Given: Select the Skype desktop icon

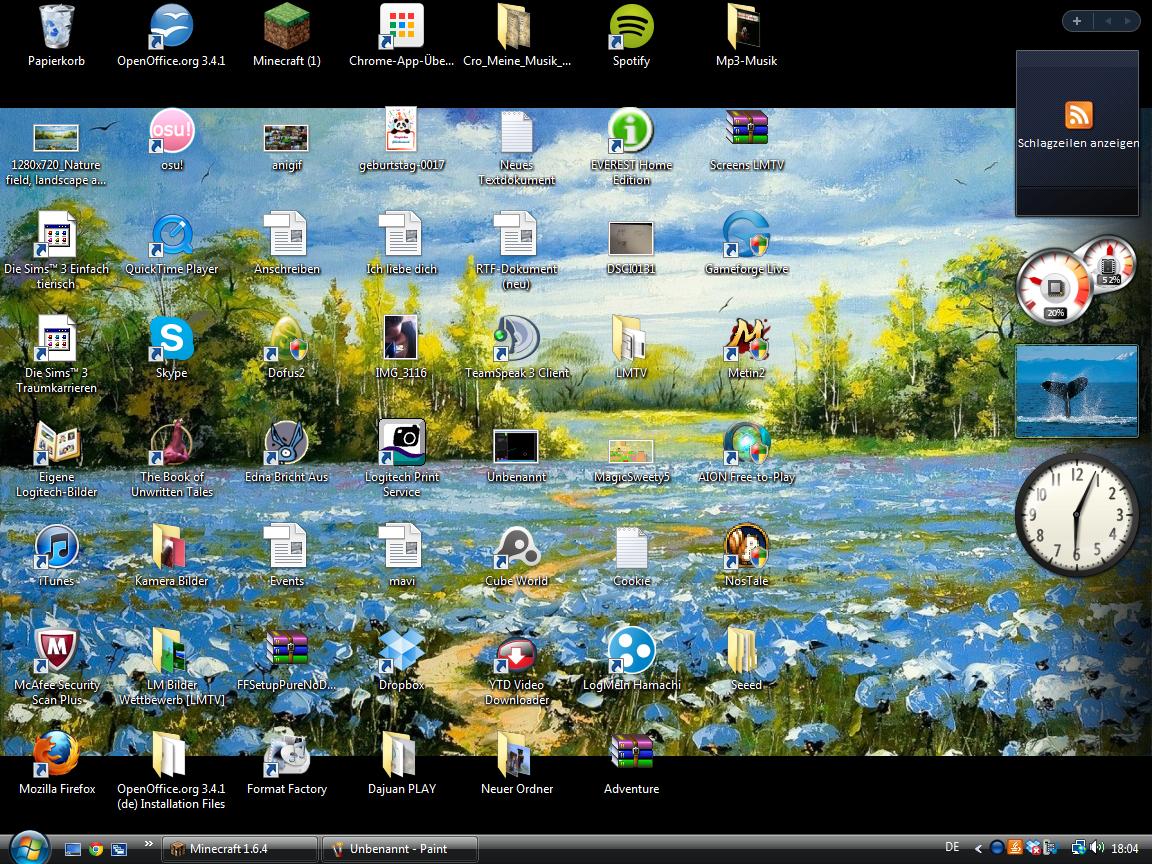Looking at the screenshot, I should (171, 340).
